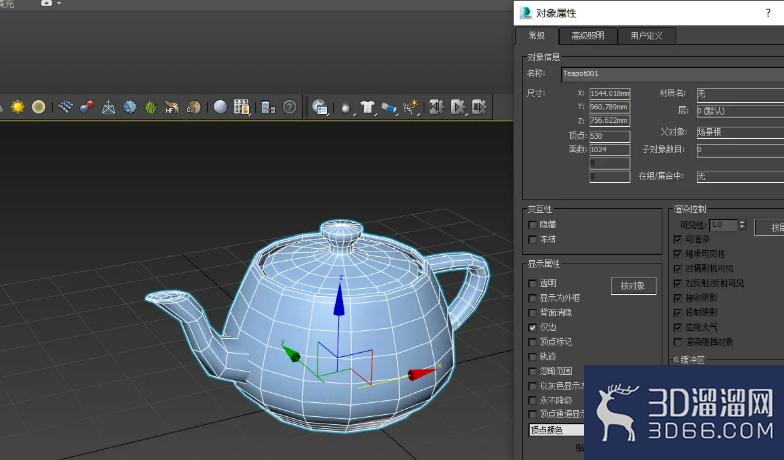
Task: Click the 名称 field containing Teapot001
Action: 672,74
